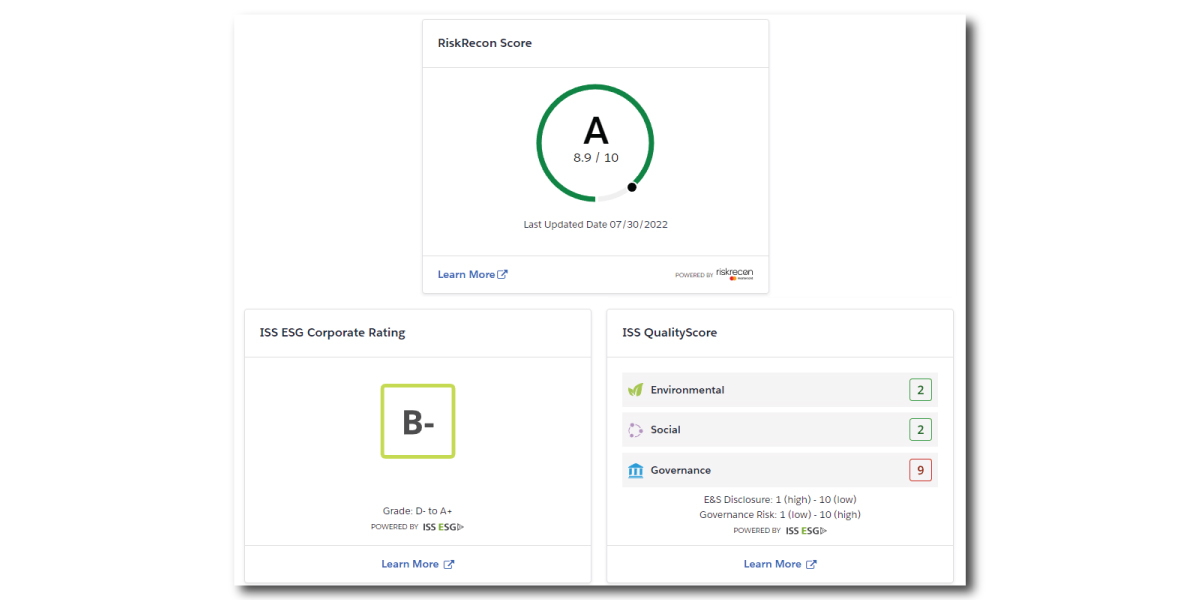The height and width of the screenshot is (600, 1200).
Task: Click the Last Updated Date text
Action: pyautogui.click(x=595, y=225)
